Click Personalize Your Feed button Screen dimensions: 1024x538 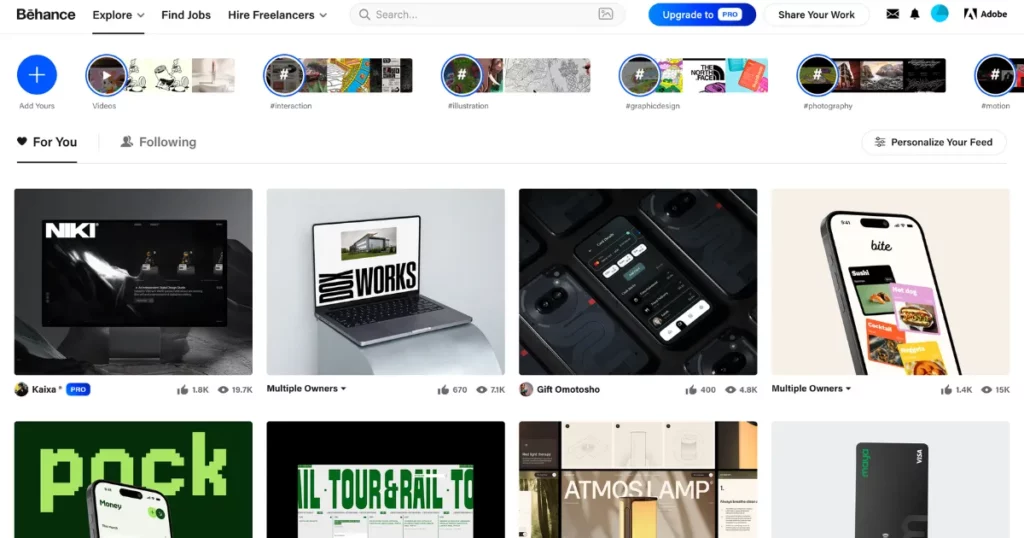[933, 142]
